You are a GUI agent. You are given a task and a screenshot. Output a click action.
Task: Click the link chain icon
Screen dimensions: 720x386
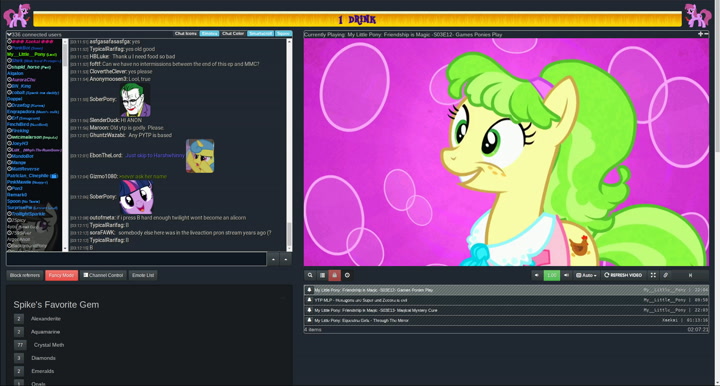click(665, 275)
